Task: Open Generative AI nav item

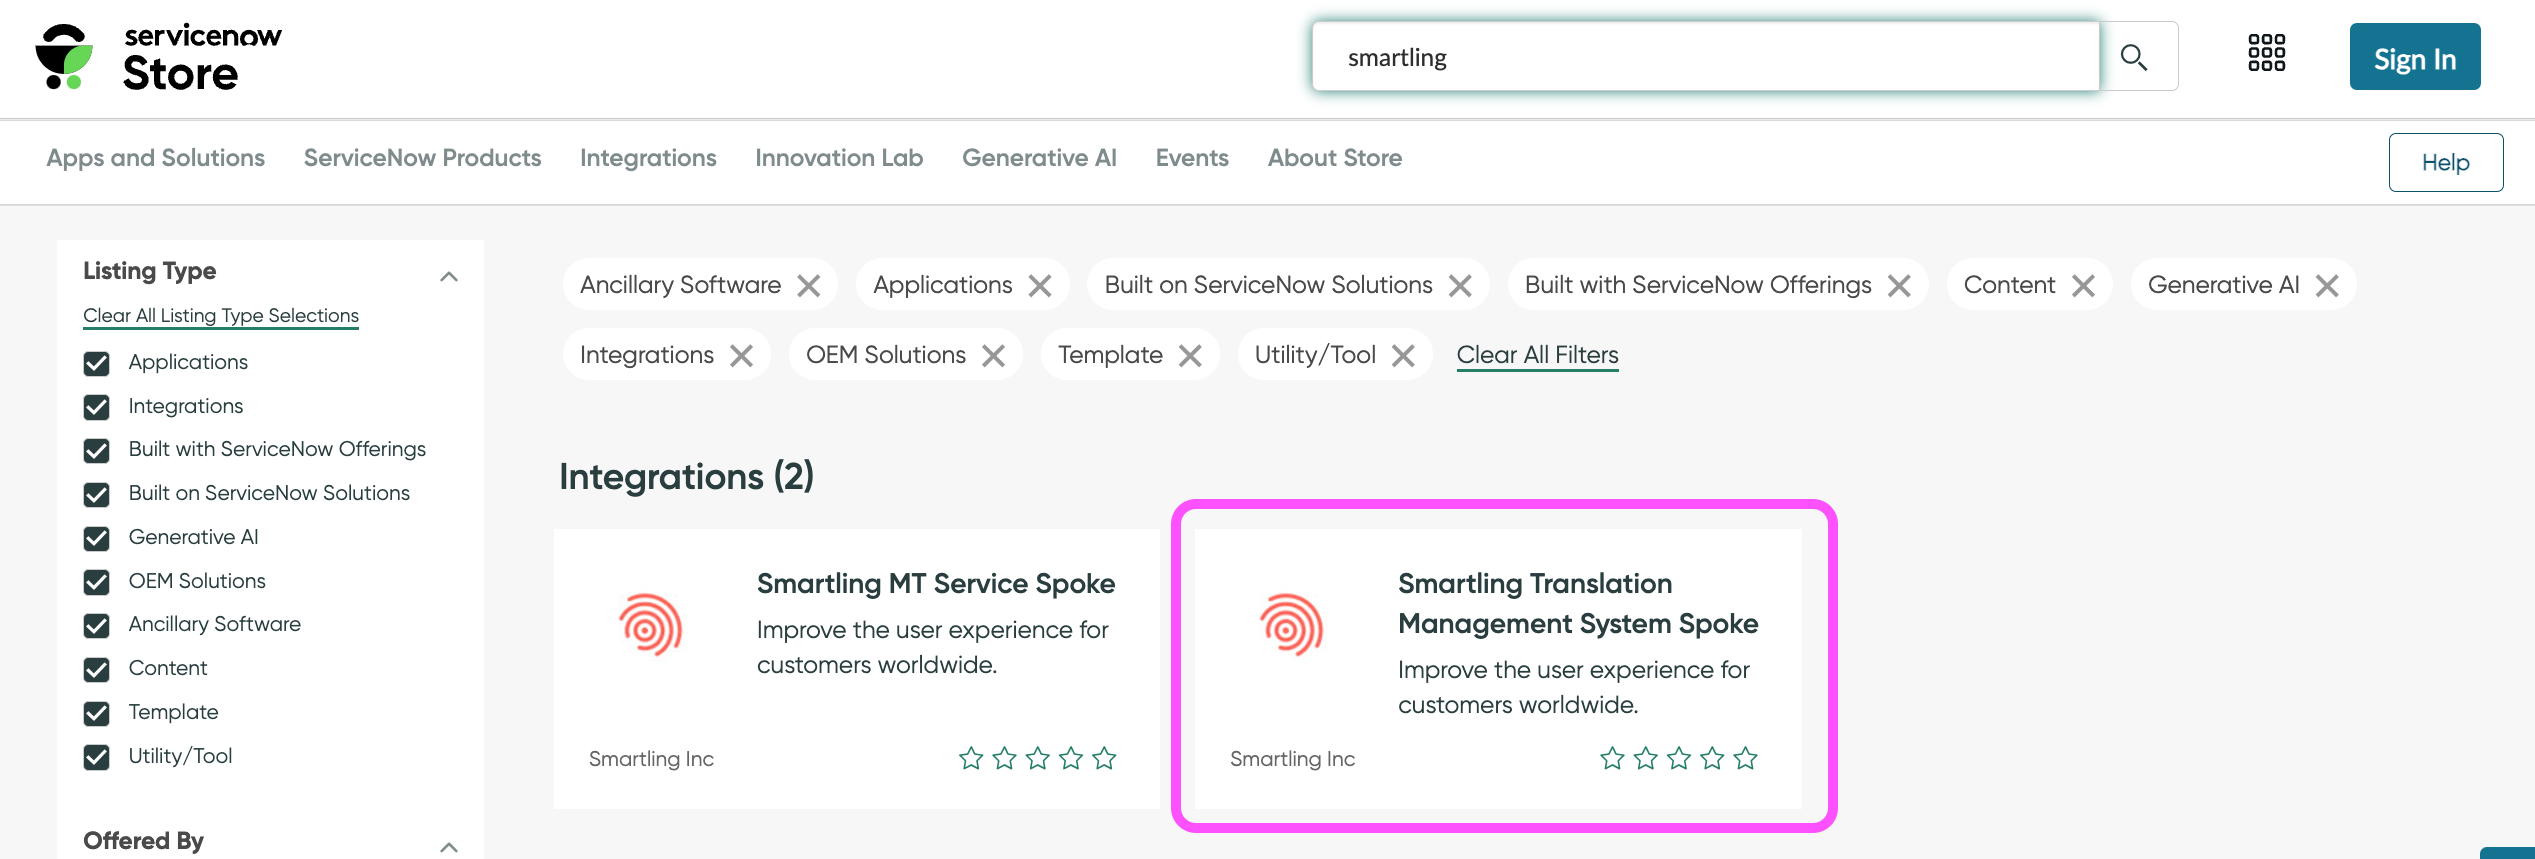Action: tap(1039, 158)
